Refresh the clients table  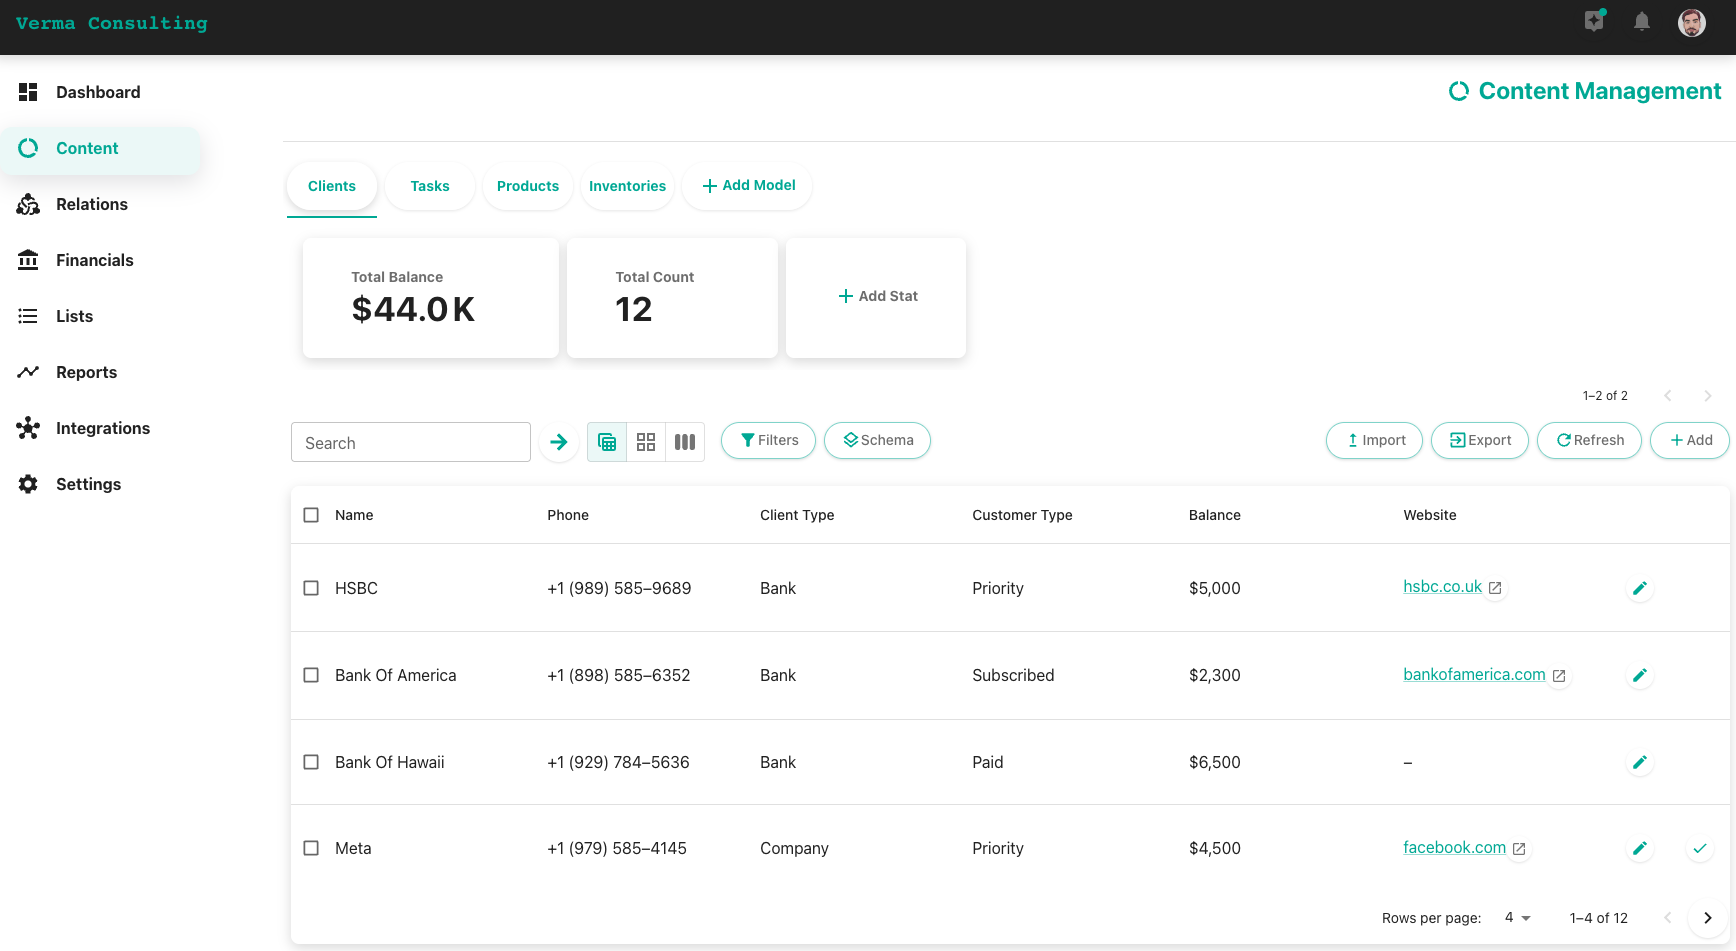[1589, 440]
